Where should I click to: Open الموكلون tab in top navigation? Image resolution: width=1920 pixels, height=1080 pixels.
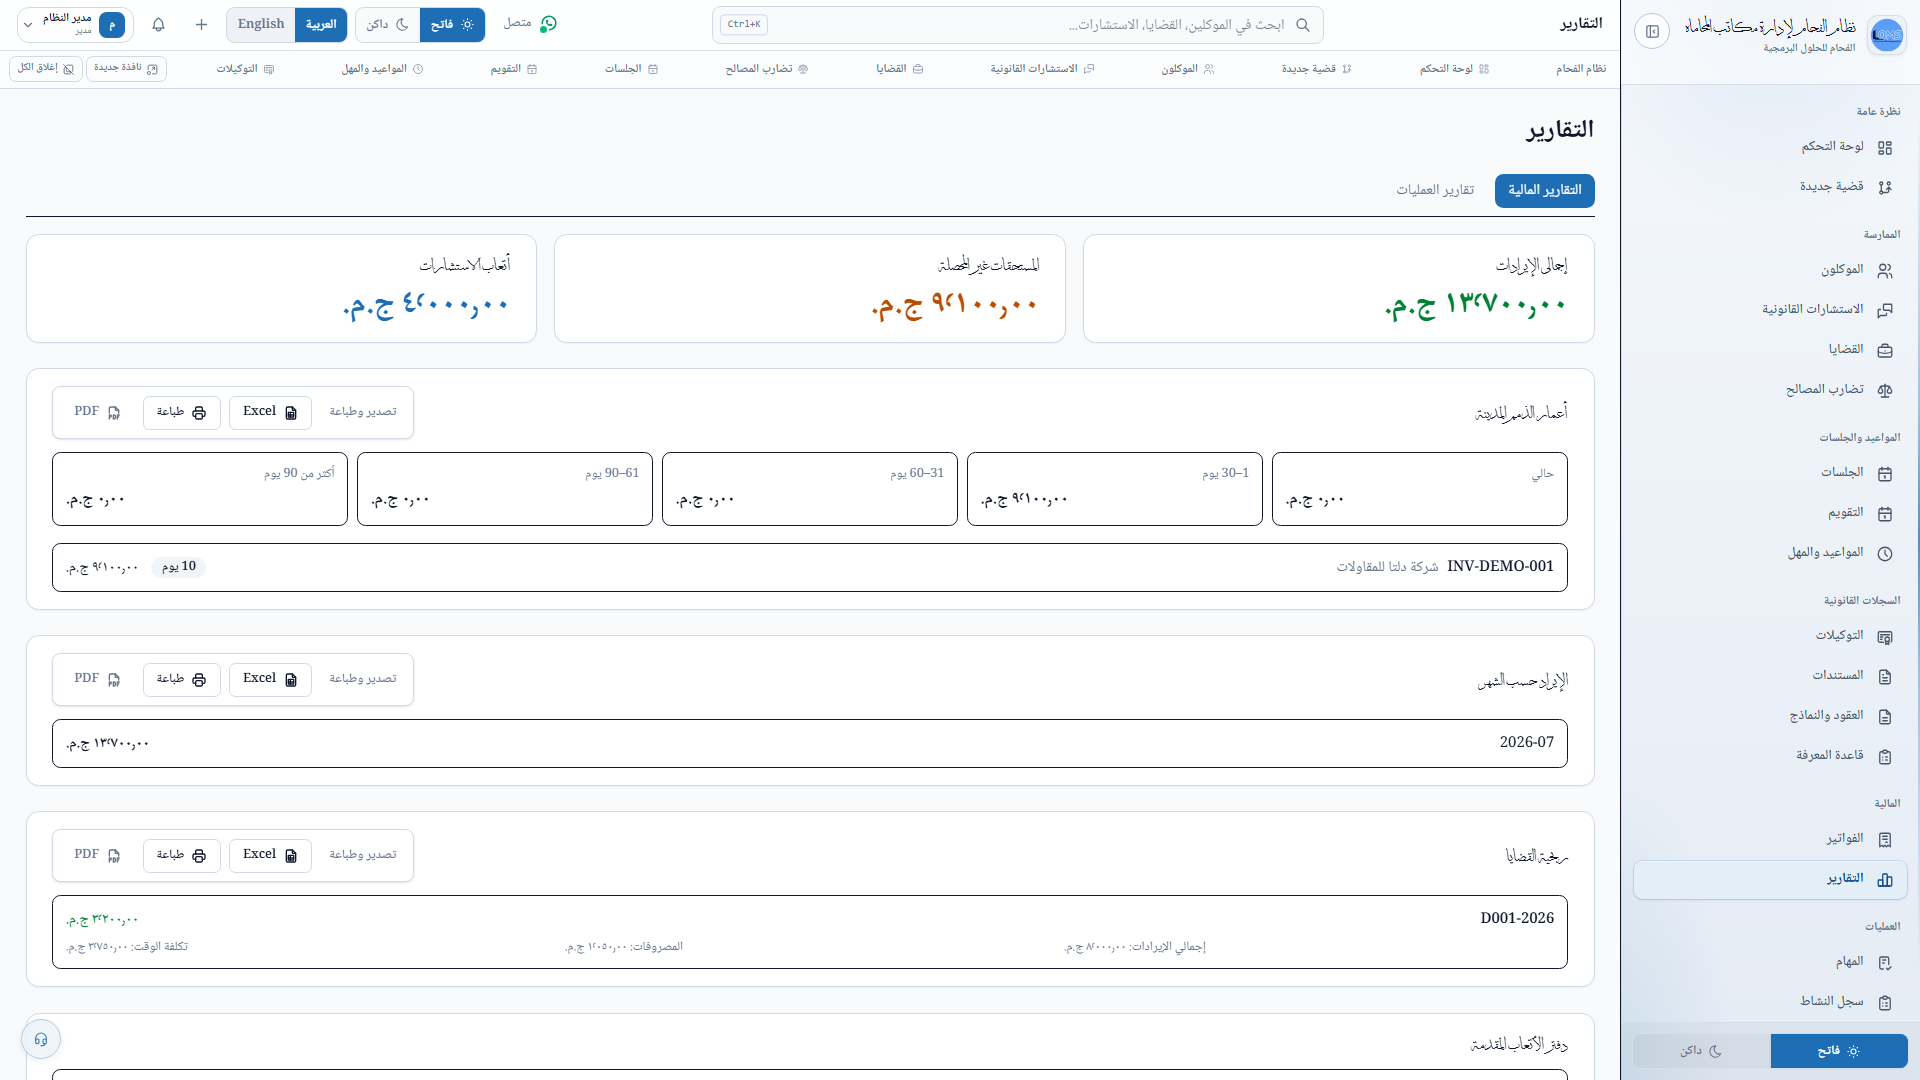(x=1188, y=69)
